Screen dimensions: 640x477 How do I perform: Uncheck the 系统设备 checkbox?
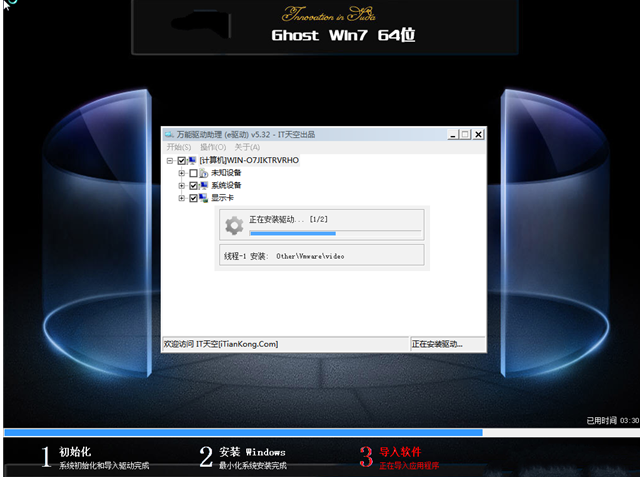tap(193, 186)
